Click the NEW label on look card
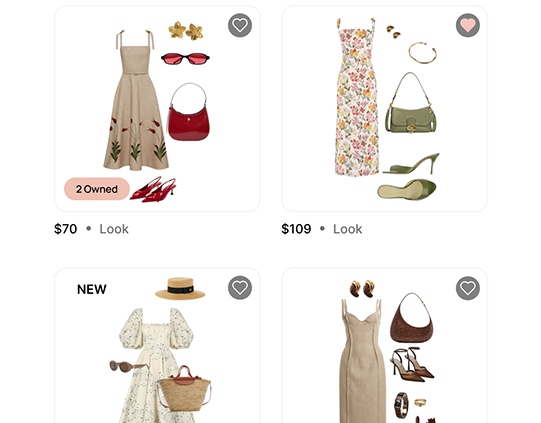Image resolution: width=541 pixels, height=423 pixels. pyautogui.click(x=92, y=289)
